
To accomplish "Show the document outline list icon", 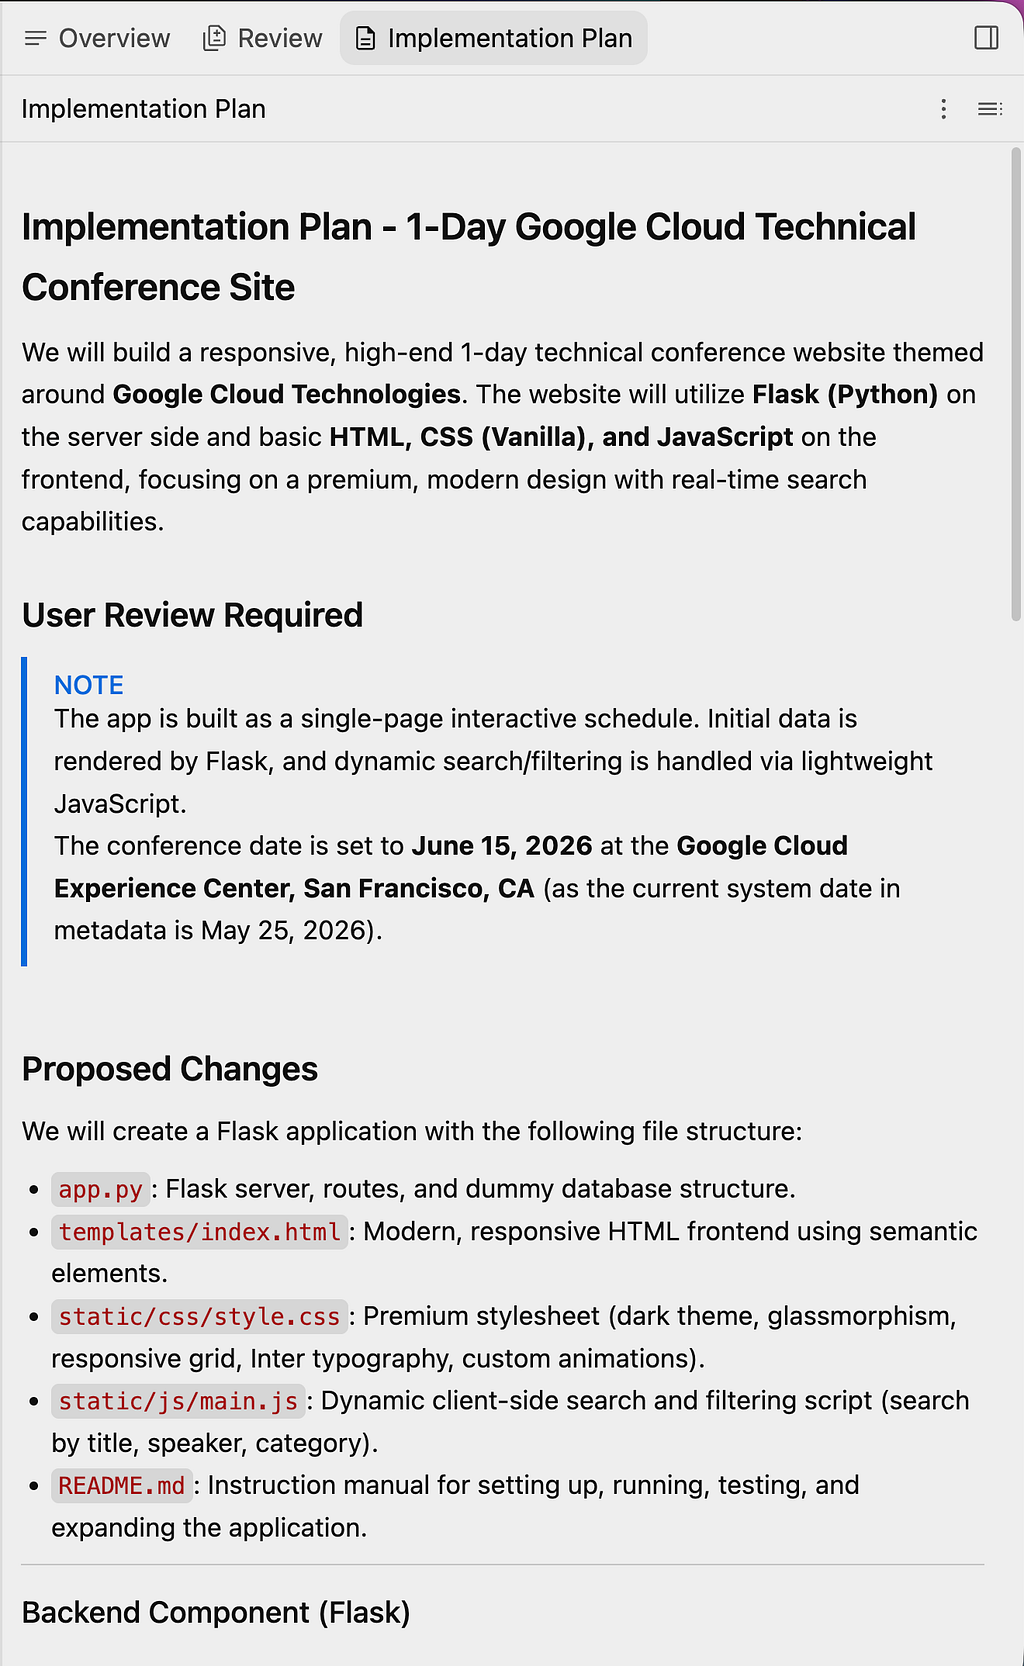I will pos(990,109).
